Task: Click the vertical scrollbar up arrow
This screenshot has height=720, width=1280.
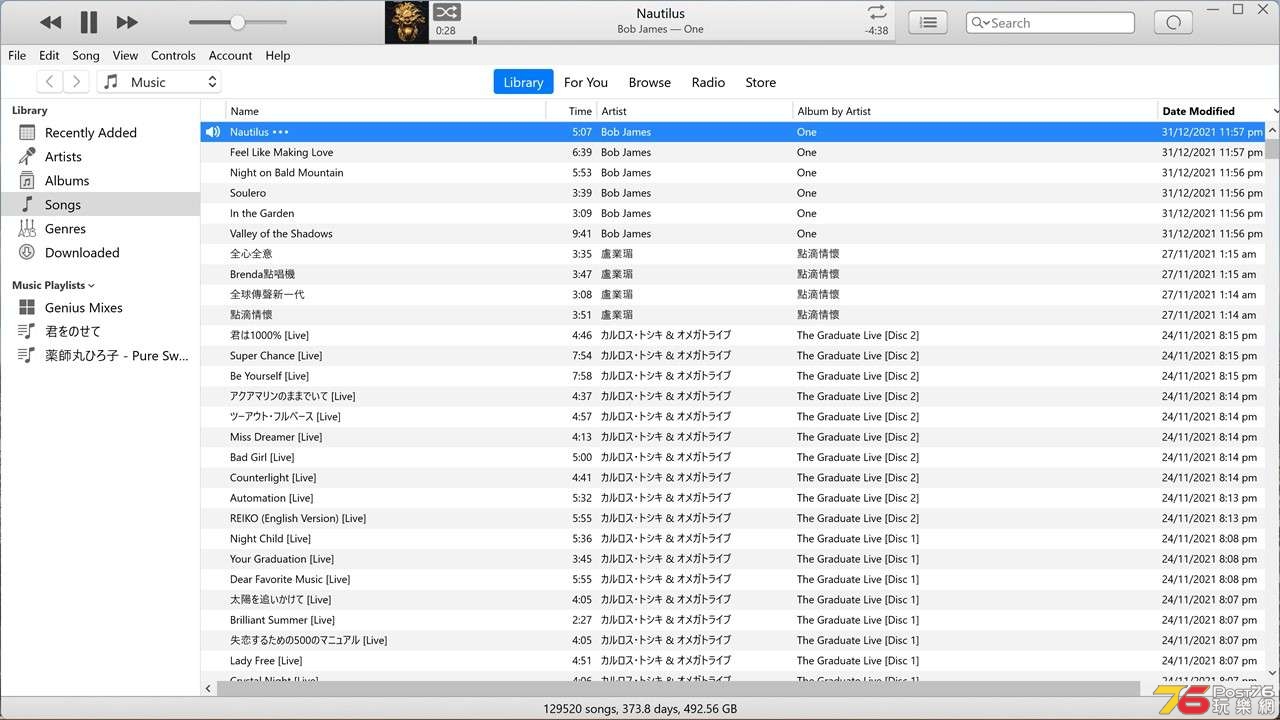Action: tap(1272, 131)
